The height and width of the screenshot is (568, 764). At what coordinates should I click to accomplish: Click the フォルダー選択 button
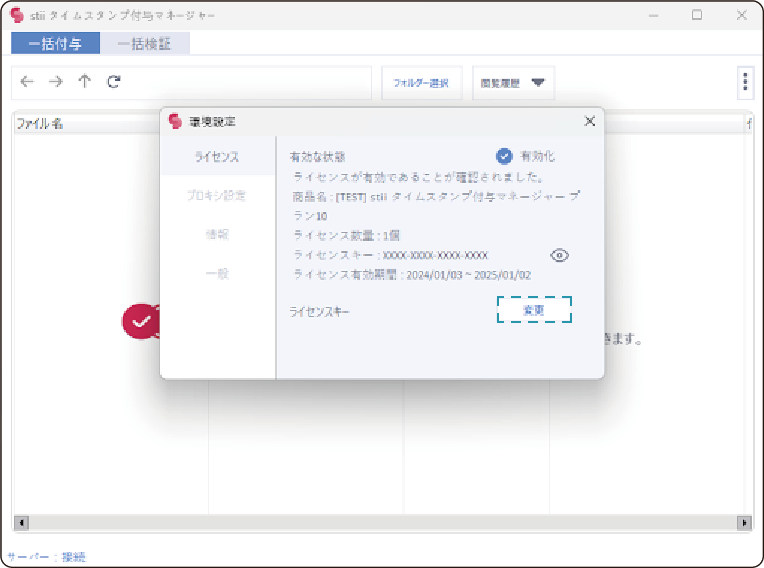click(x=420, y=84)
